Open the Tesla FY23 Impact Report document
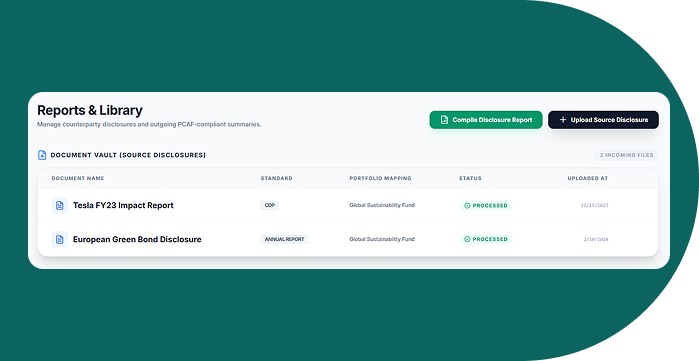This screenshot has height=361, width=699. 123,205
